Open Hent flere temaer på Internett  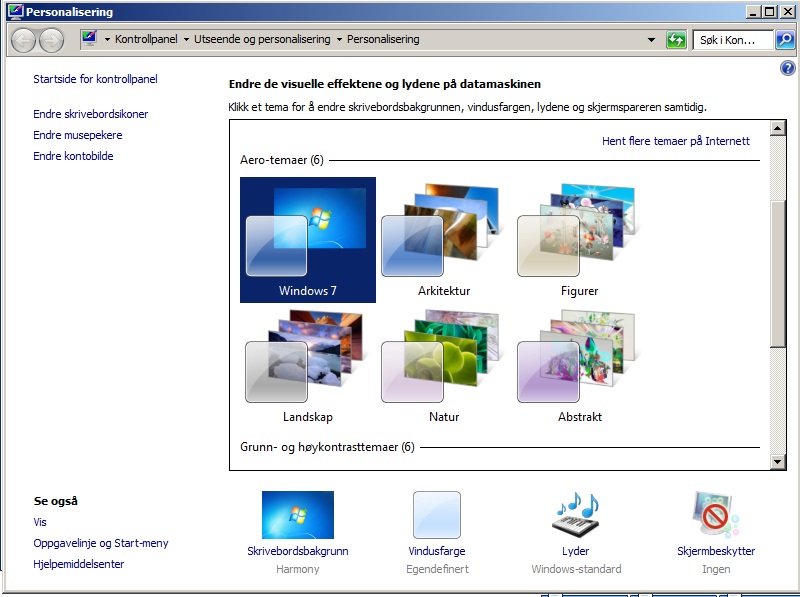(676, 141)
